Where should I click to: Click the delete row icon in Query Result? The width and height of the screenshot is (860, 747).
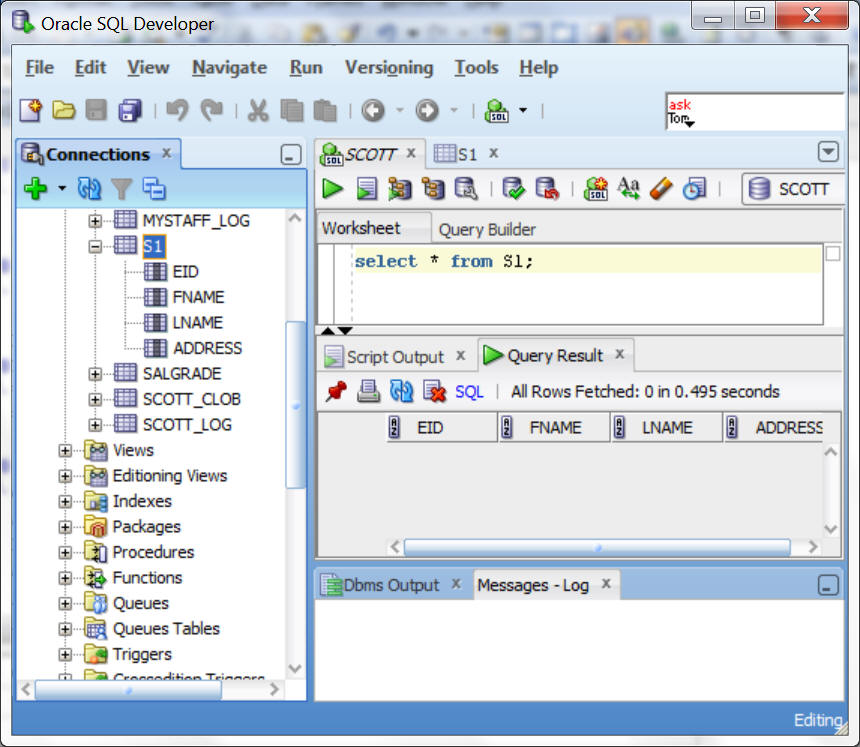click(x=434, y=392)
